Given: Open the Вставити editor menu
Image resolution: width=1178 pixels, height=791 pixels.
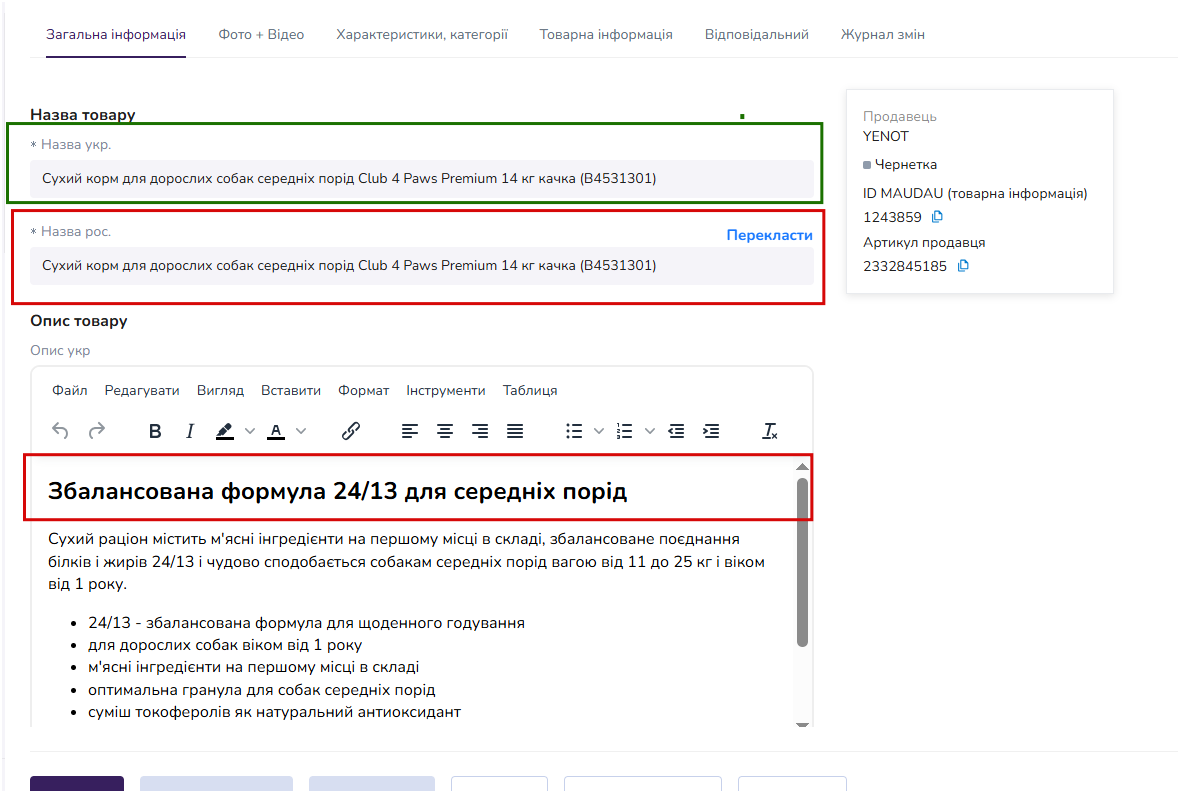Looking at the screenshot, I should point(291,391).
